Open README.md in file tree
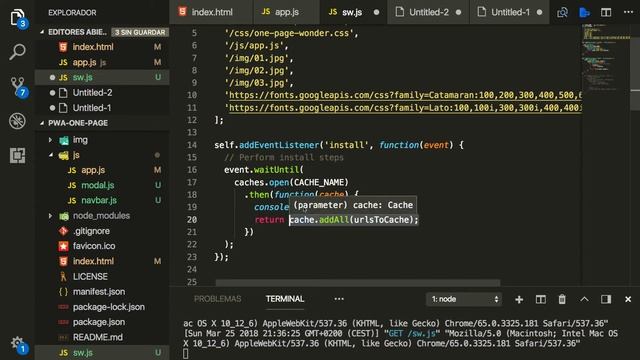Image resolution: width=640 pixels, height=360 pixels. (x=102, y=338)
